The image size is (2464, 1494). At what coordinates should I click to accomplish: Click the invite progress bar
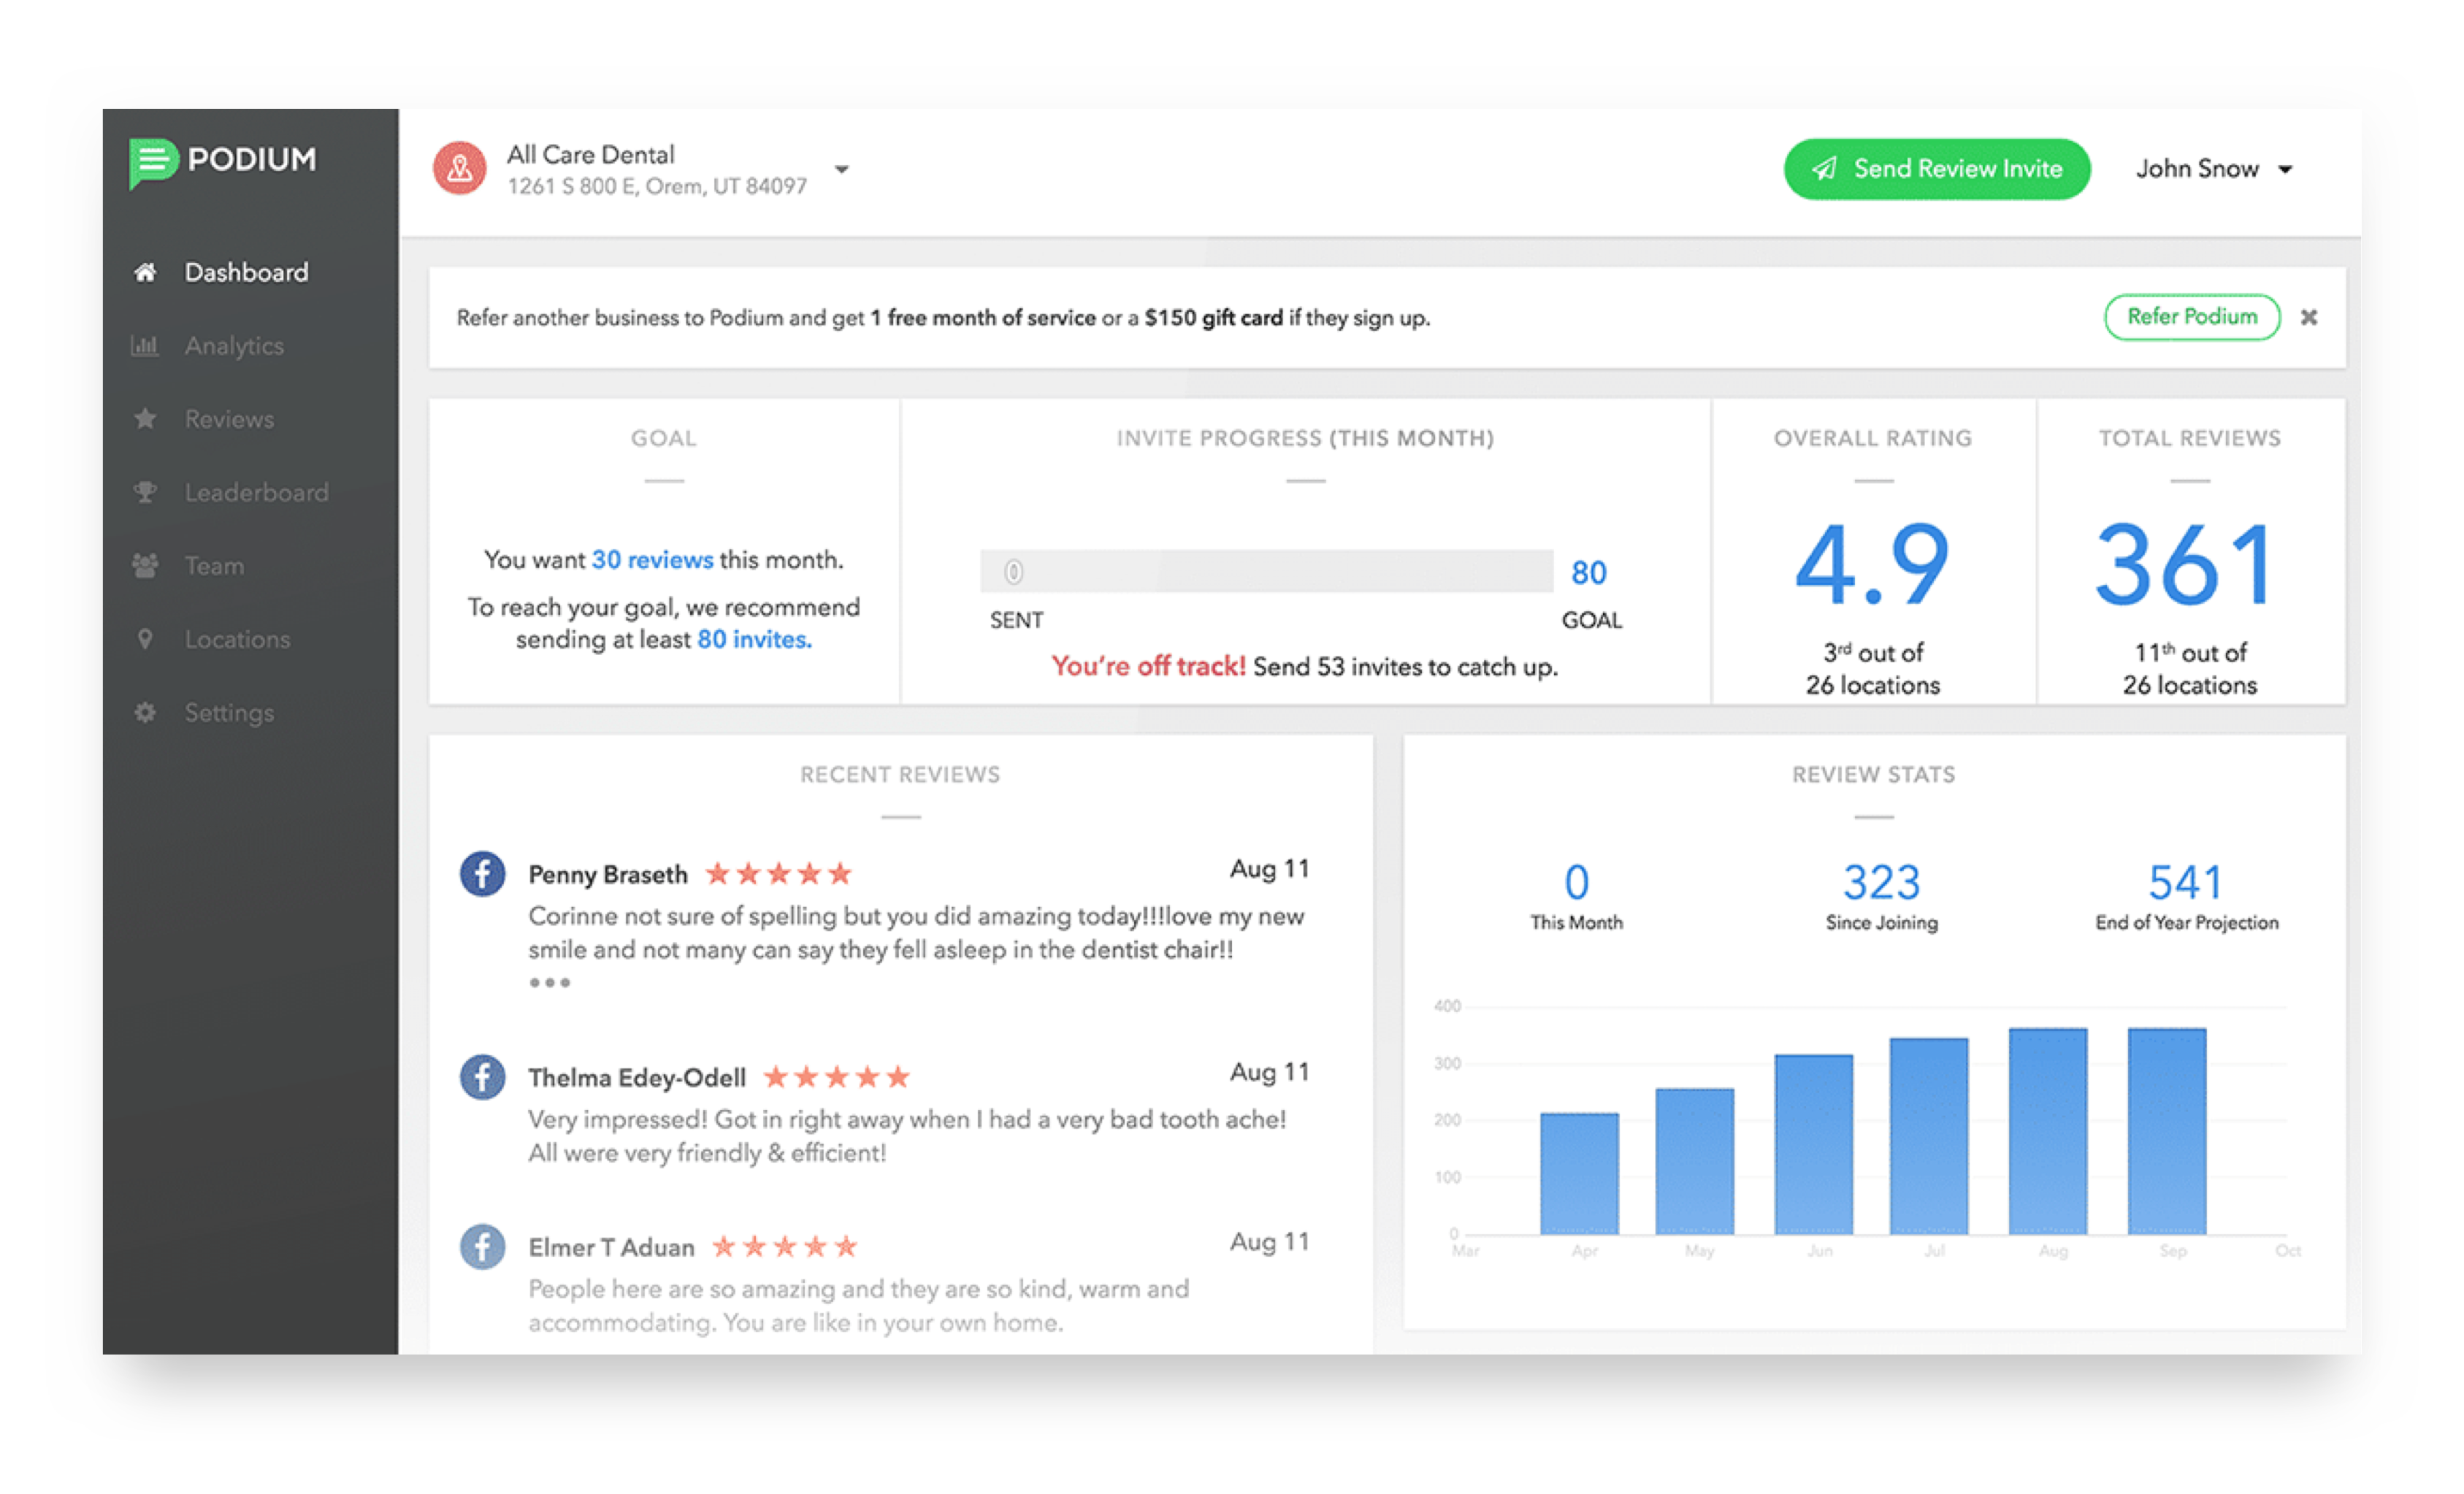1266,572
